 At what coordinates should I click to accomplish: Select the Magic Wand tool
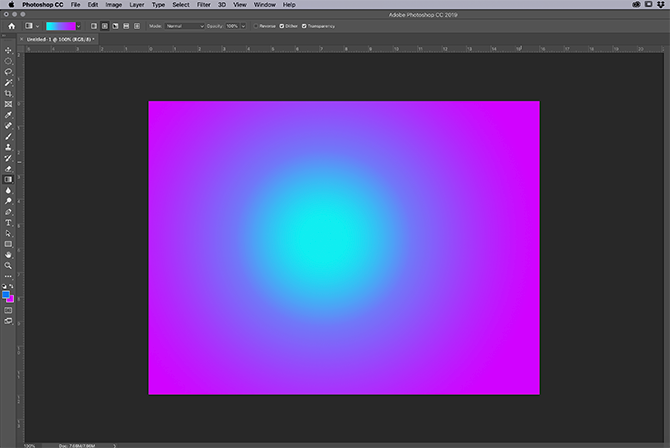8,82
